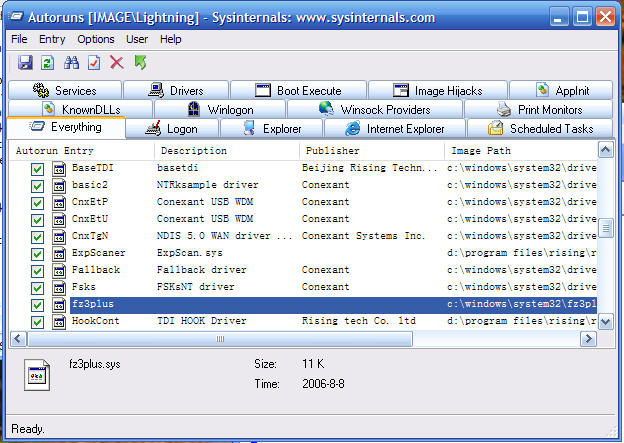Uncheck the HookCont entry checkbox
Image resolution: width=624 pixels, height=443 pixels.
point(37,322)
